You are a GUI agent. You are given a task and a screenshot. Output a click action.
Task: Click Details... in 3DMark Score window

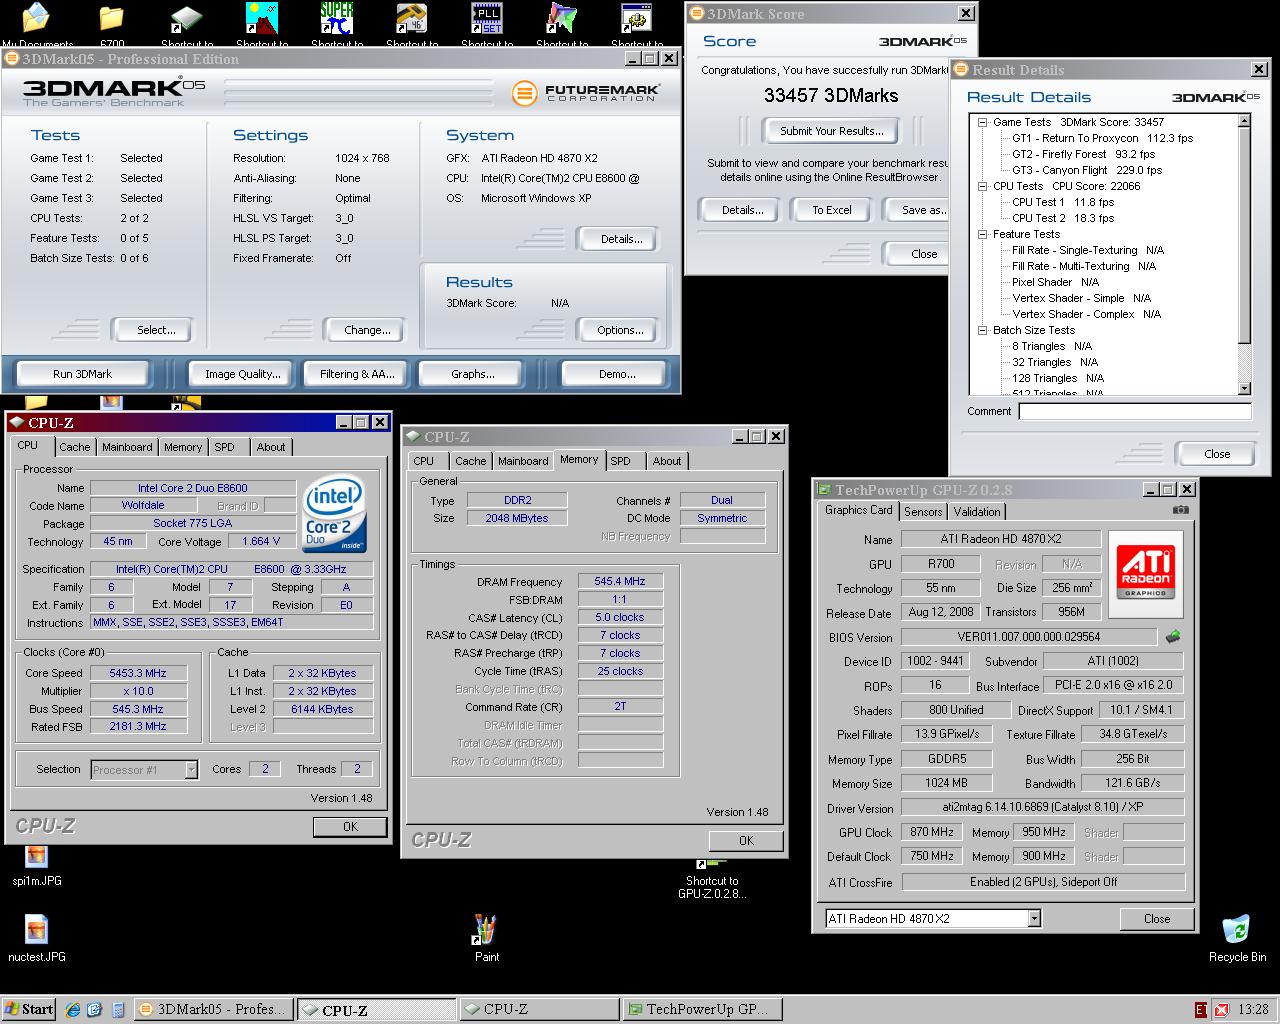pos(742,210)
